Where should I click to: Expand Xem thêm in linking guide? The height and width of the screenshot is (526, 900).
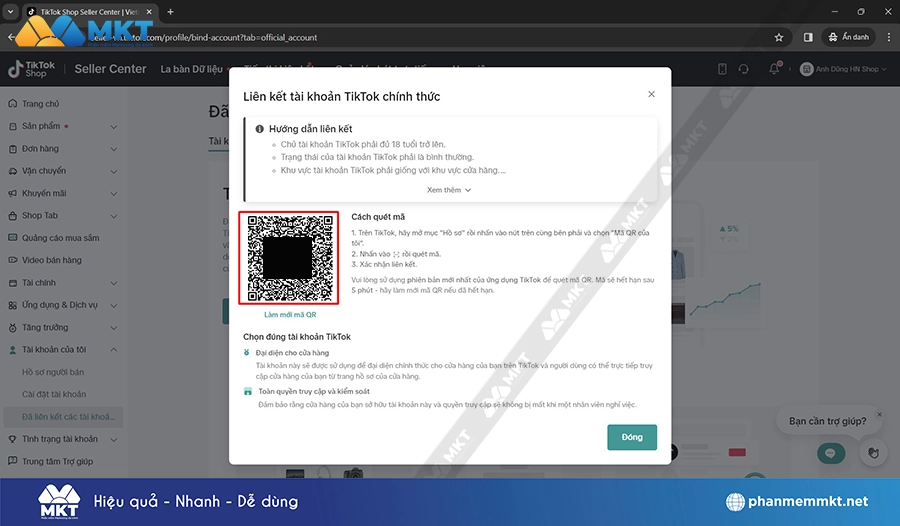tap(449, 190)
